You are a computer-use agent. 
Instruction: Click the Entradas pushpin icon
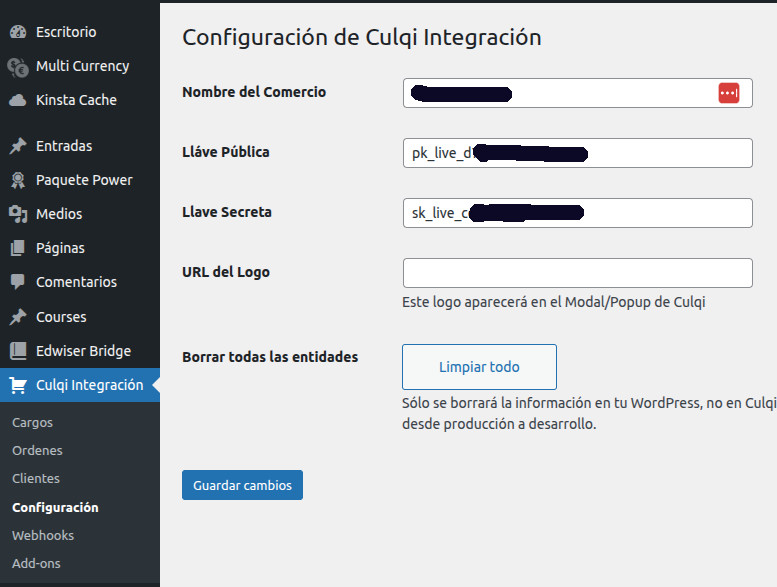(x=18, y=146)
